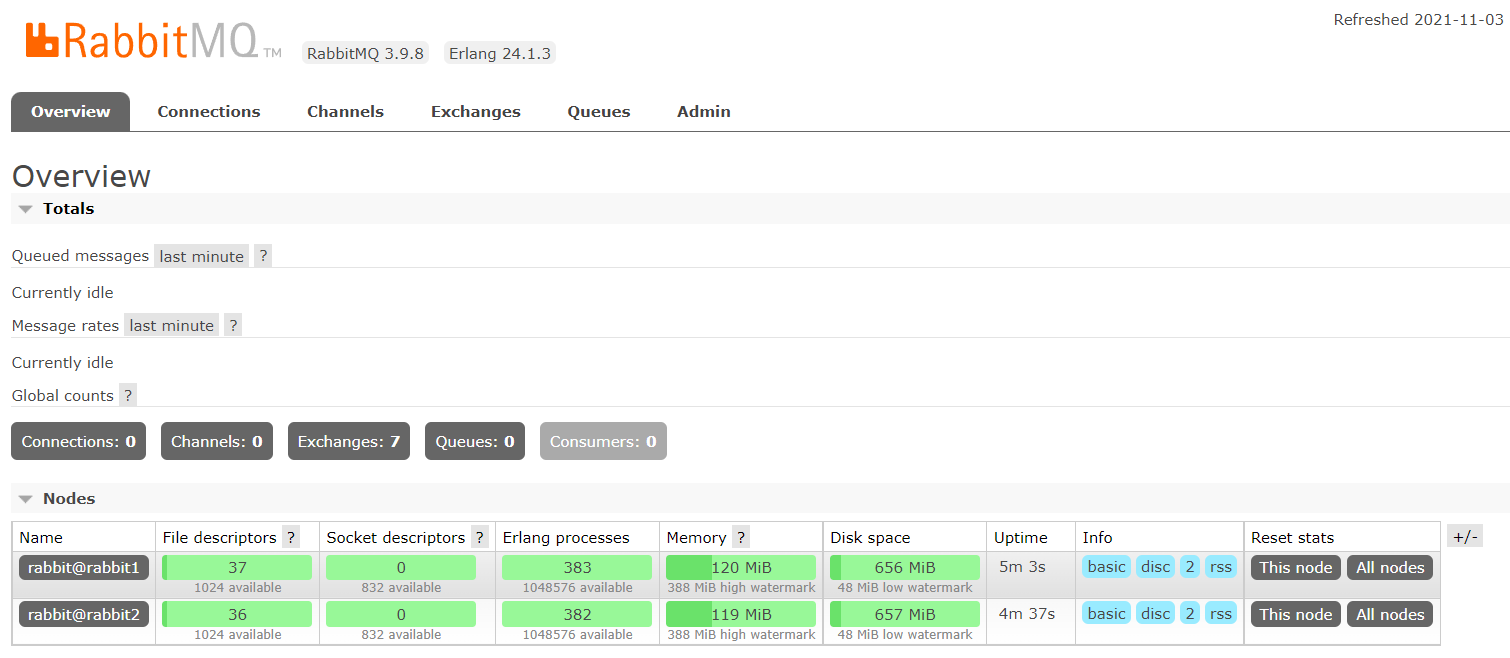1510x658 pixels.
Task: Click rabbit@rabbit1 disk space bar 656 MiB
Action: (905, 568)
